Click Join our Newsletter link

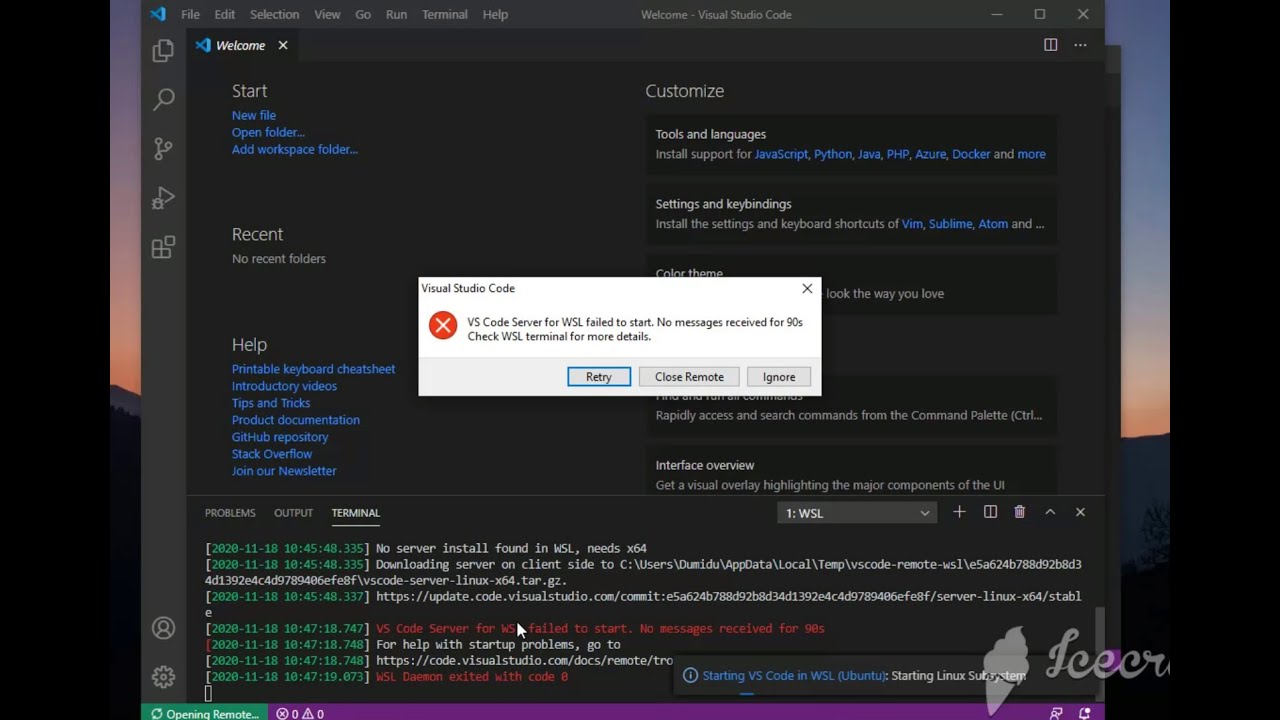coord(284,471)
